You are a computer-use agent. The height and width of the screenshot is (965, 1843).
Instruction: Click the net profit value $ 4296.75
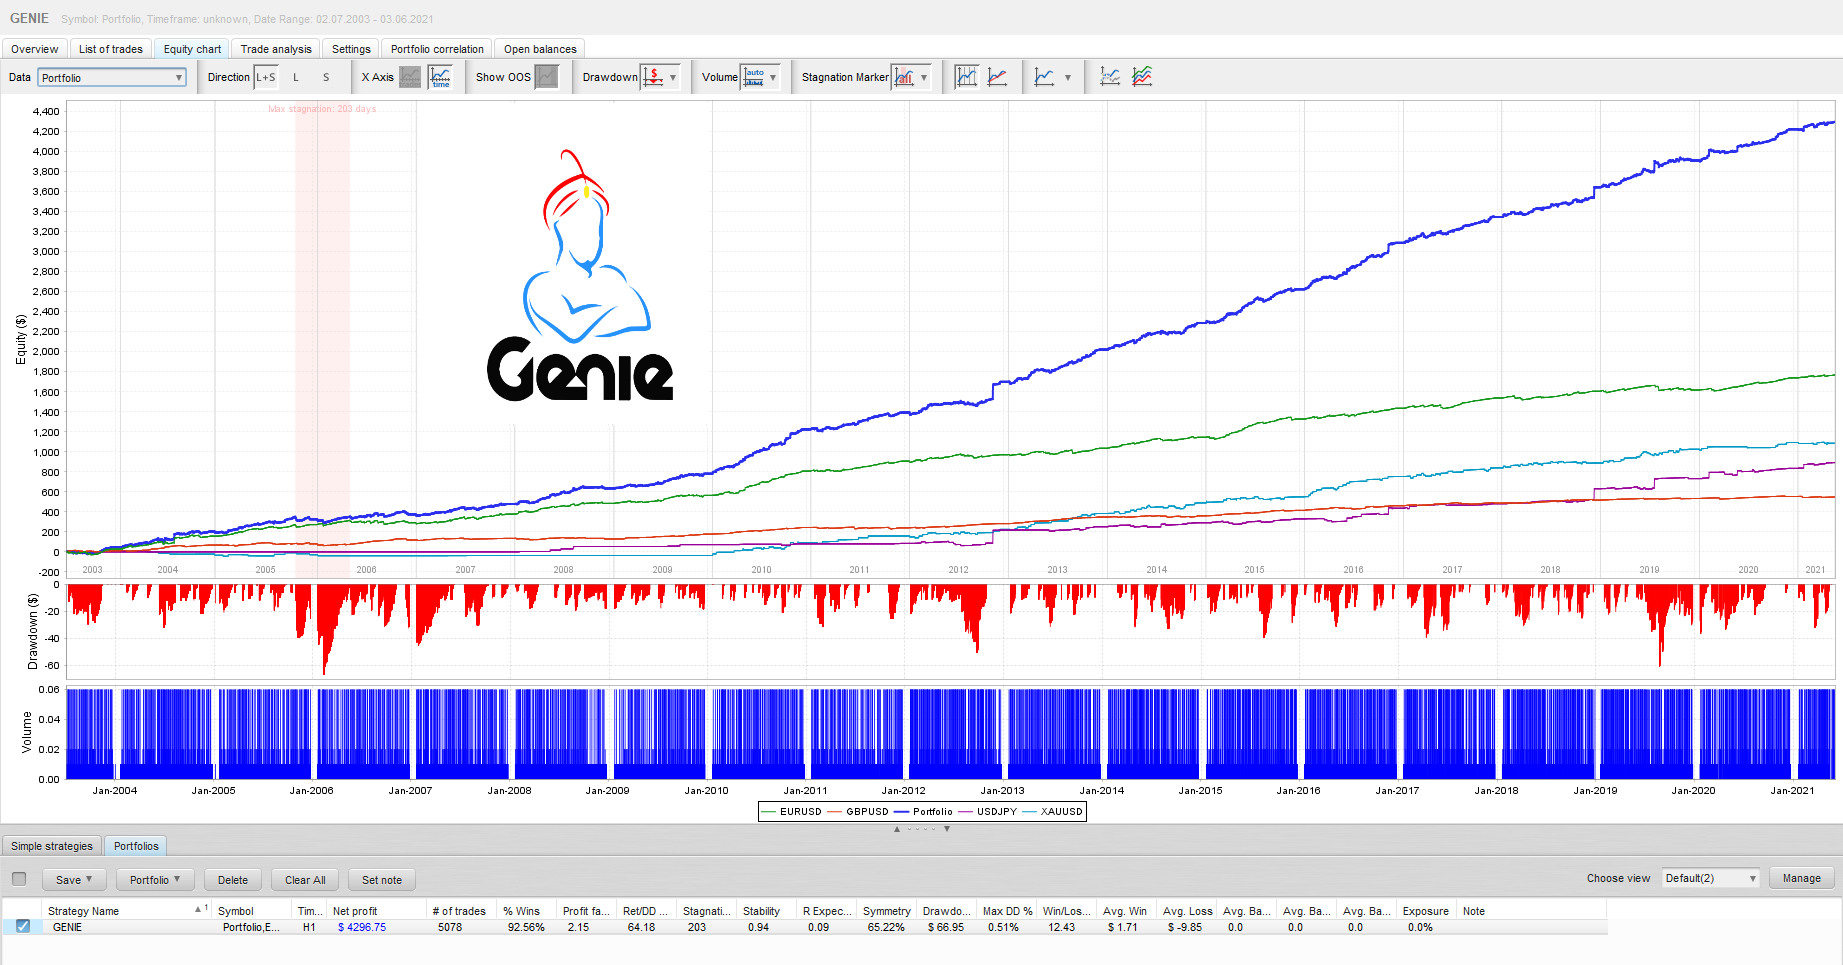pyautogui.click(x=362, y=927)
